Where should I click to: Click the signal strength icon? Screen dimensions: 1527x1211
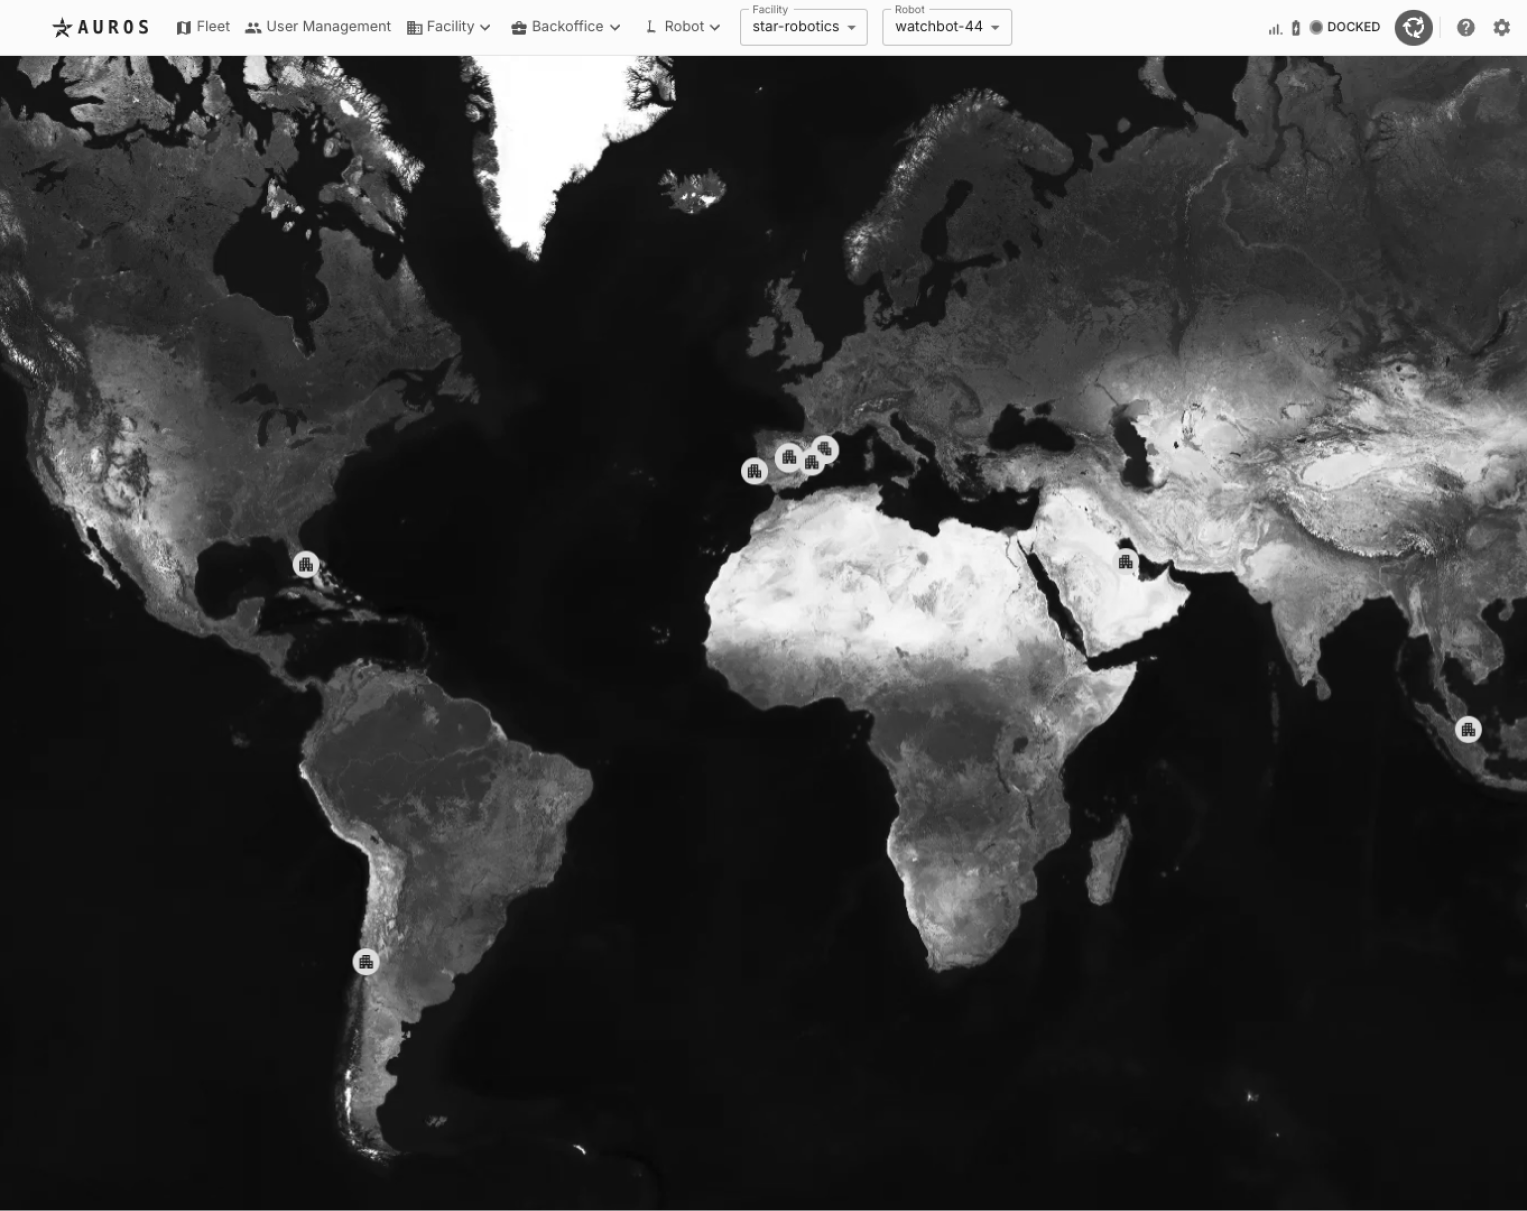1274,28
